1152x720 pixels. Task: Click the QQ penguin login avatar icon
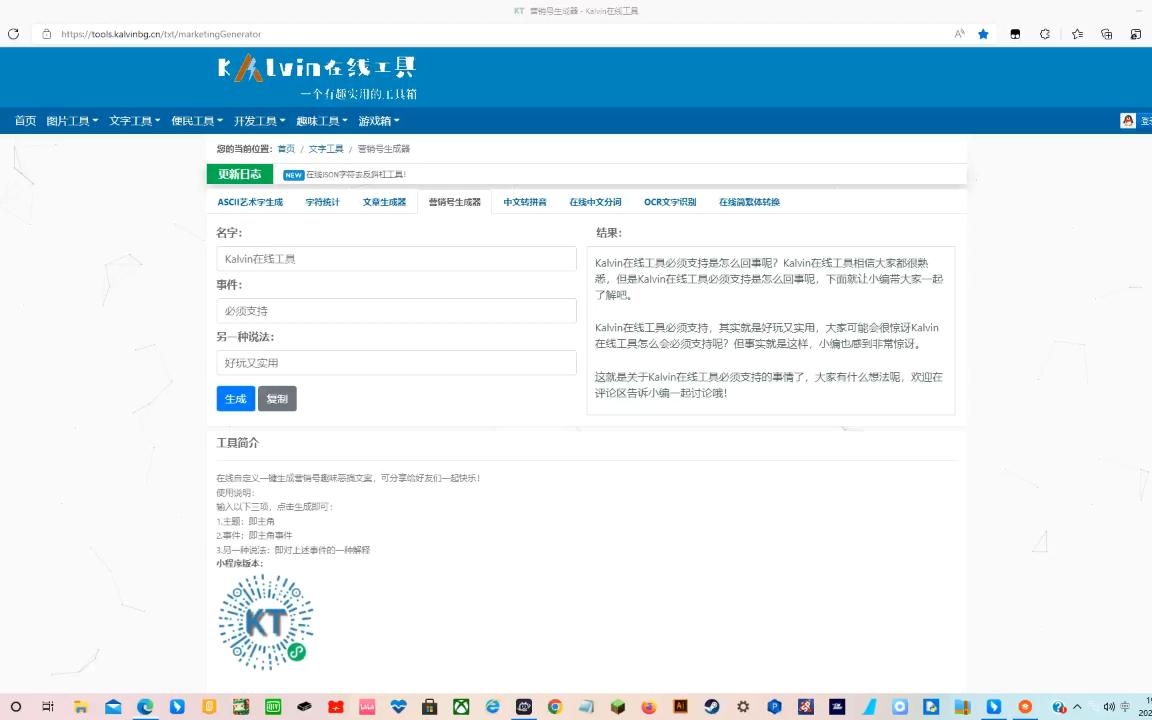click(1128, 120)
